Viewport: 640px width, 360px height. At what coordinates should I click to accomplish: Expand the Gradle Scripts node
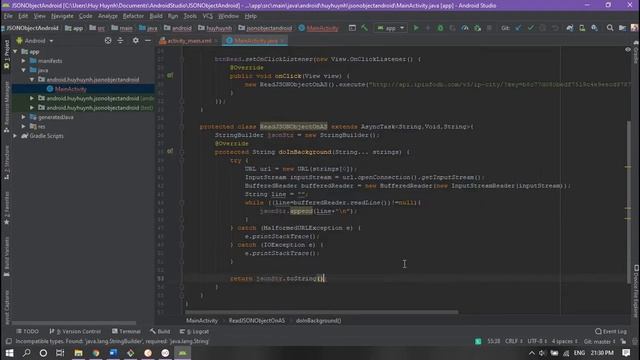[x=16, y=136]
